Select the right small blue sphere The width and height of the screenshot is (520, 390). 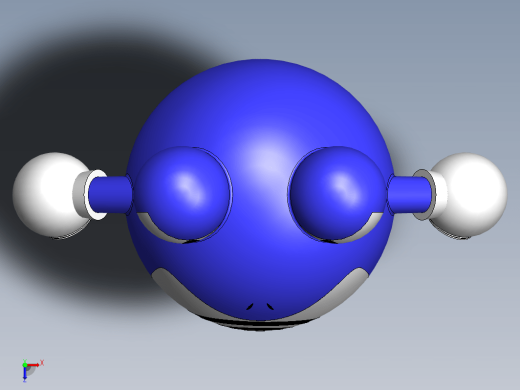337,193
